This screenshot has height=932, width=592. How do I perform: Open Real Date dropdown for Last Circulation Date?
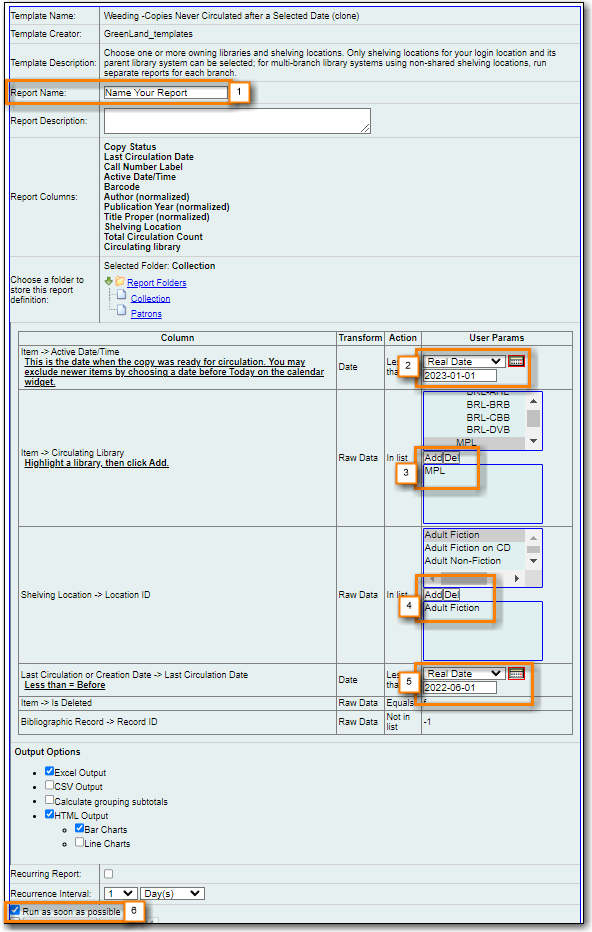464,673
